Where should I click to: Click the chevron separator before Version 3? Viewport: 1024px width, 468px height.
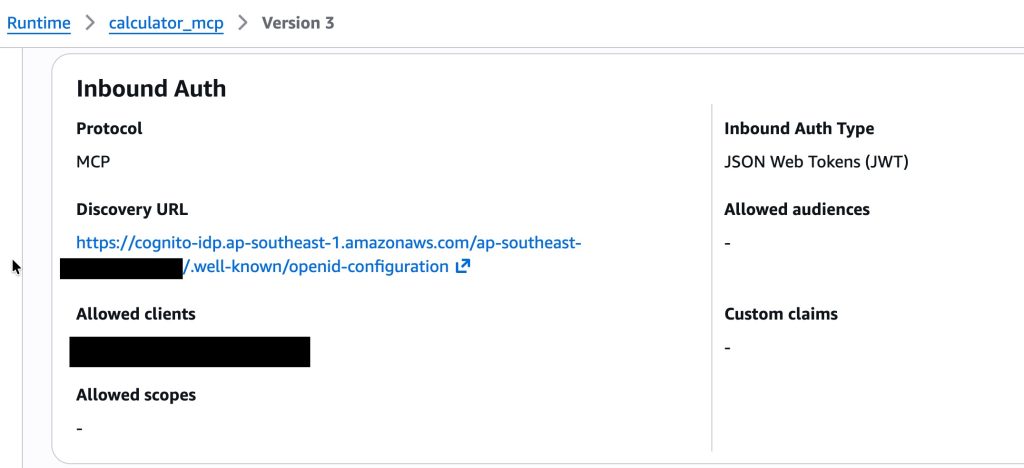click(x=242, y=23)
